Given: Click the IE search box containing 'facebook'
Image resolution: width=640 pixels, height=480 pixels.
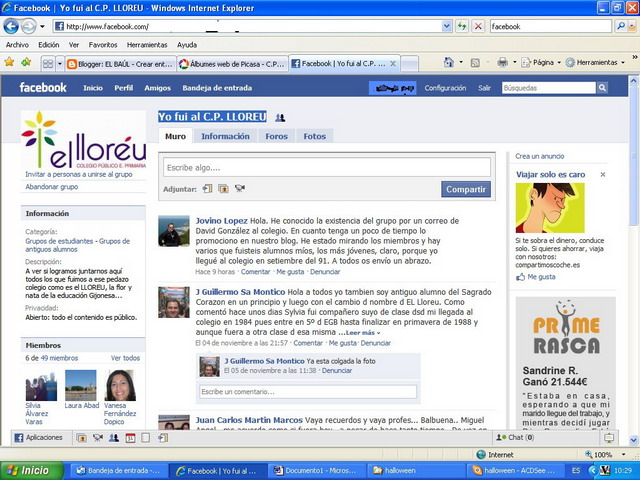Looking at the screenshot, I should pyautogui.click(x=550, y=27).
